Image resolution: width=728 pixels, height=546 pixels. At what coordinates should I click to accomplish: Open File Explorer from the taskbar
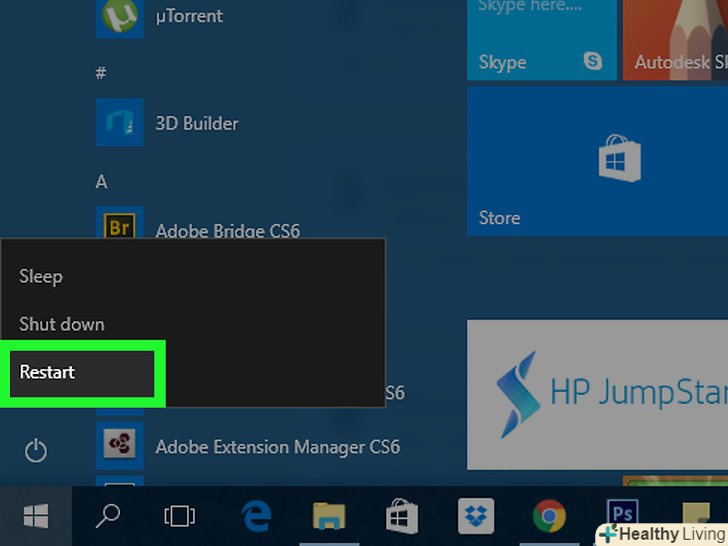(x=329, y=516)
